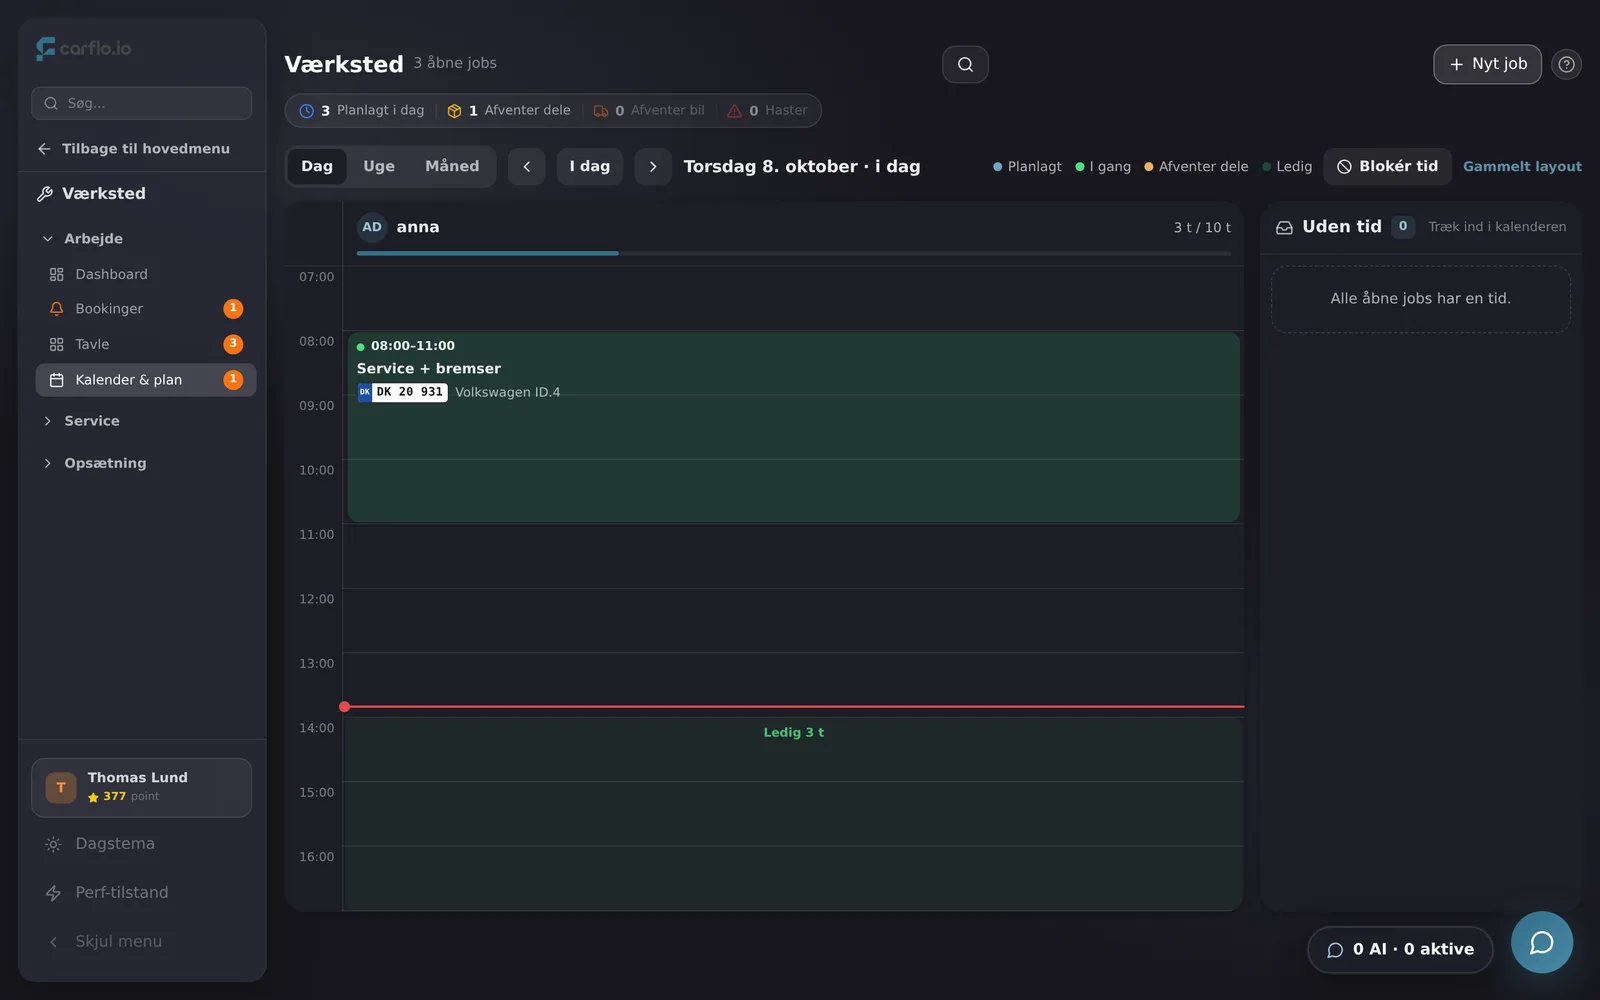
Task: Click the Dashboard grid icon
Action: [57, 274]
